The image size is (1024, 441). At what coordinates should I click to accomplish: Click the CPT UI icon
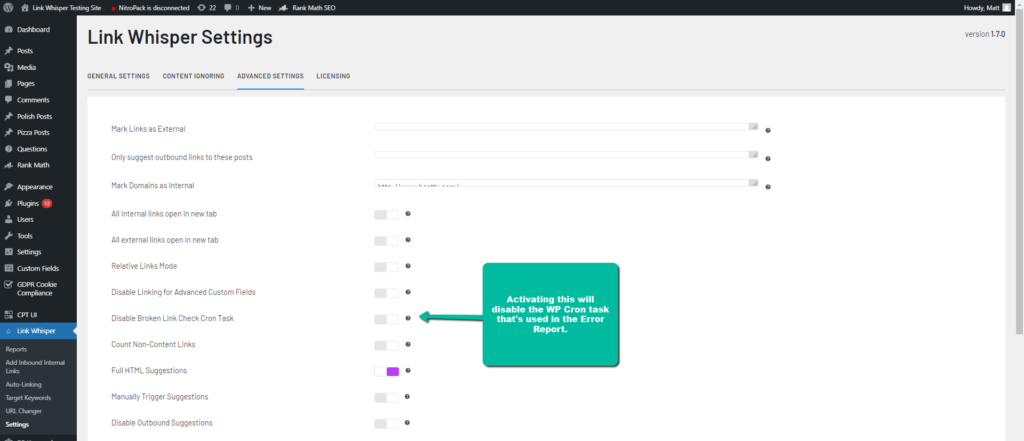coord(8,314)
